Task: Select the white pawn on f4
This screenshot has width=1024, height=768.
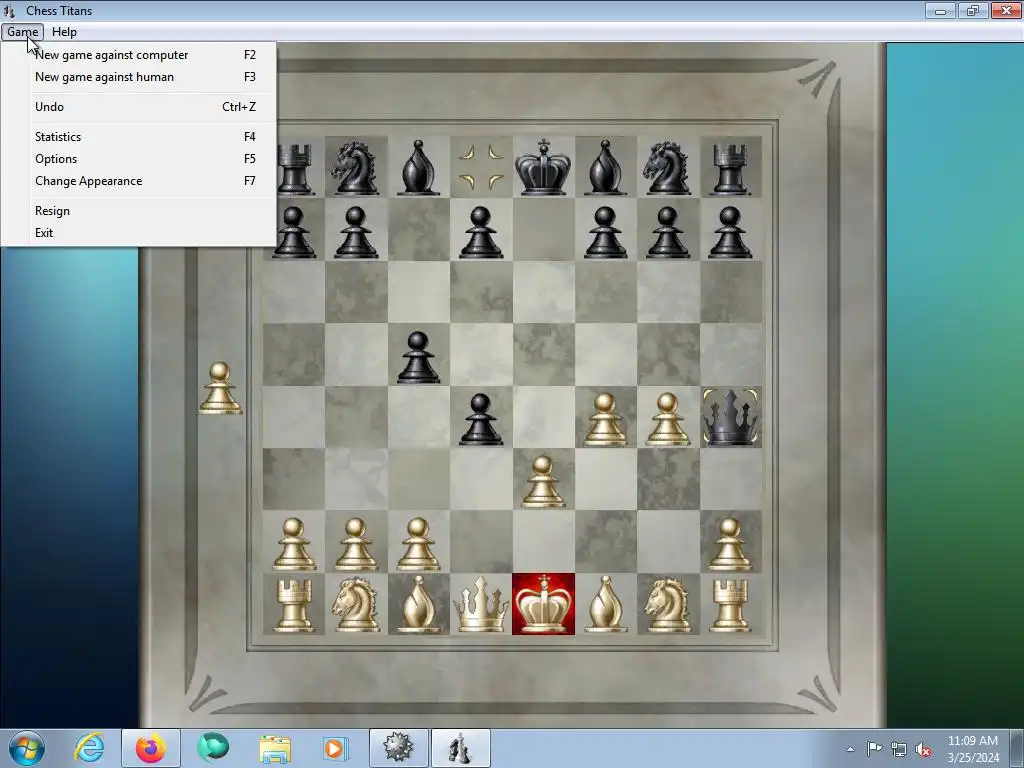Action: 605,419
